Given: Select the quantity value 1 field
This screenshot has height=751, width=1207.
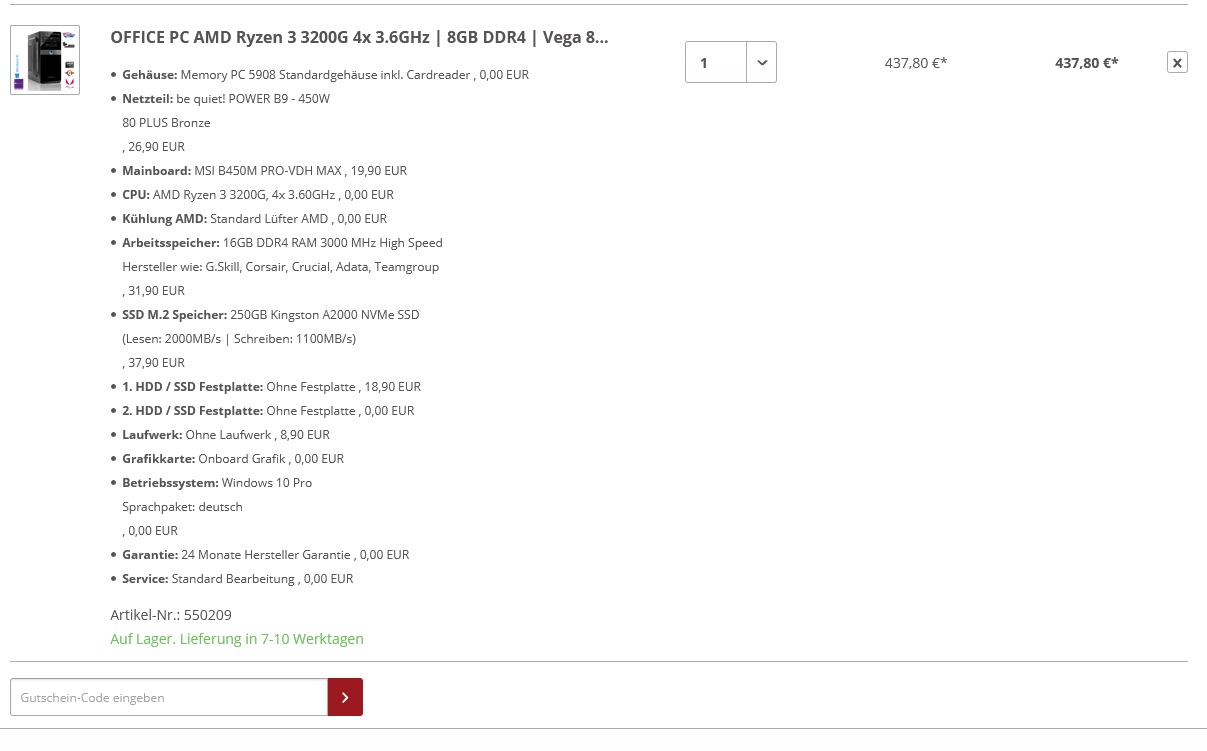Looking at the screenshot, I should pos(716,62).
